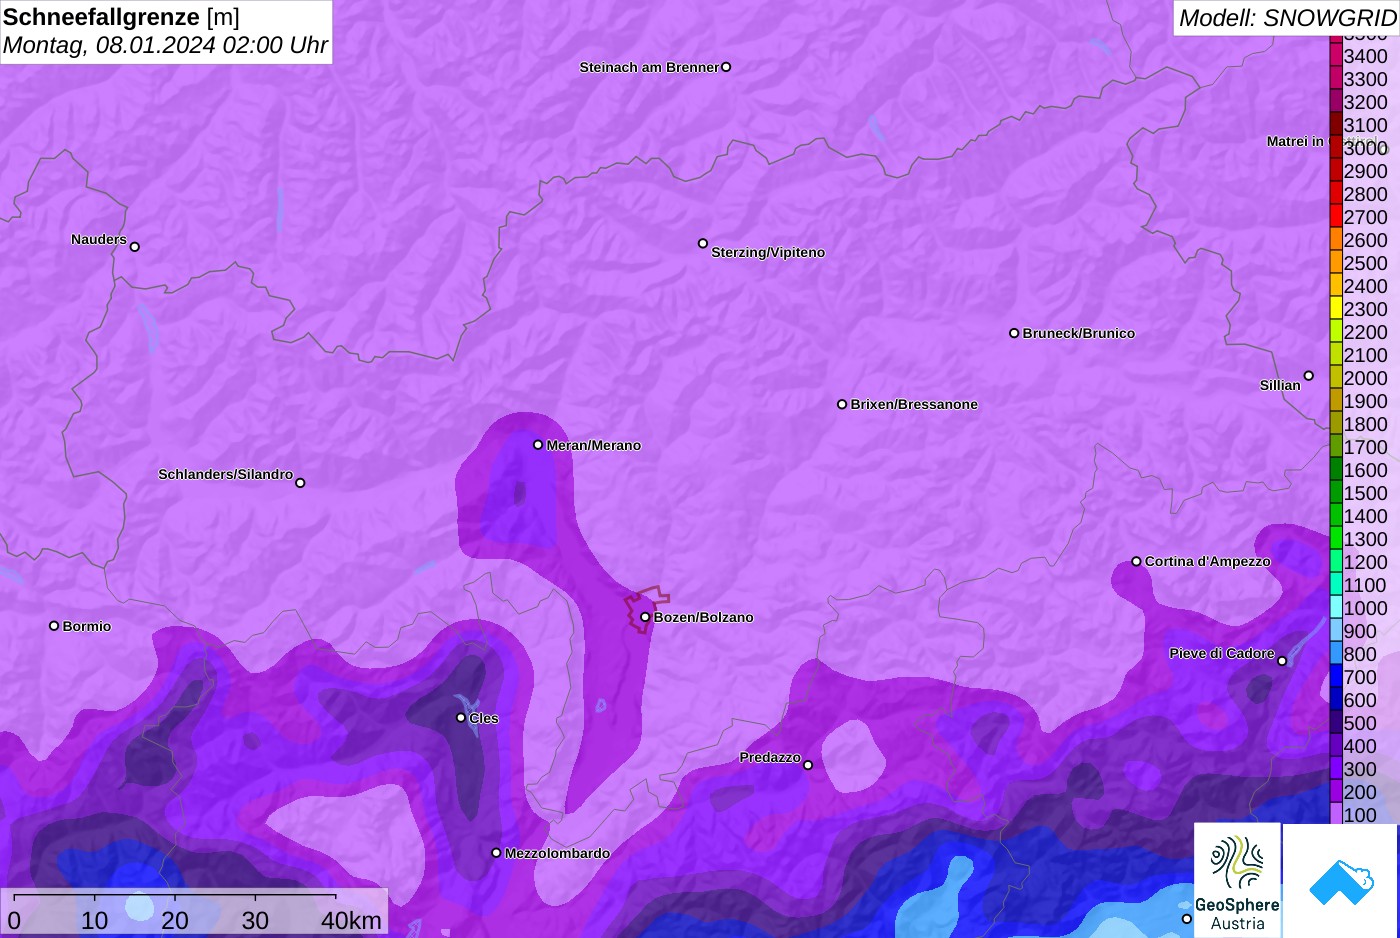1400x938 pixels.
Task: Select the Cles location marker dot
Action: click(x=461, y=717)
